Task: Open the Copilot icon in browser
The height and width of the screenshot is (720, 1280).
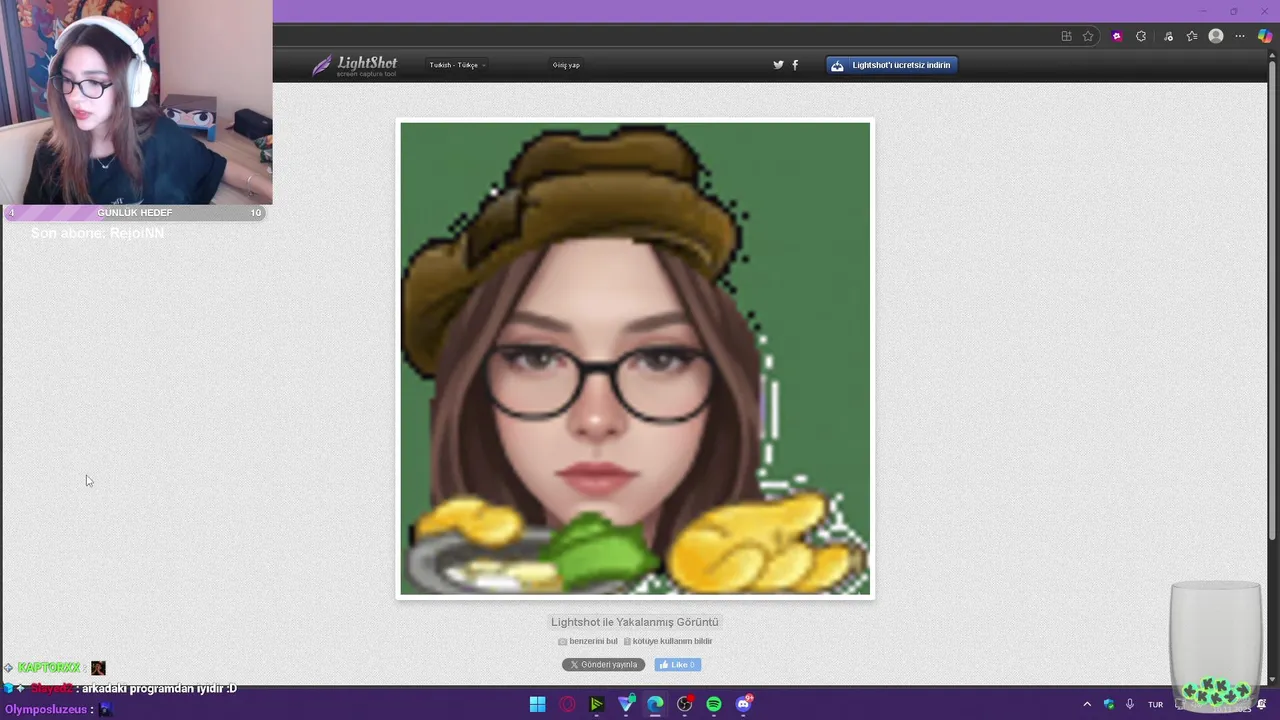Action: click(1265, 36)
